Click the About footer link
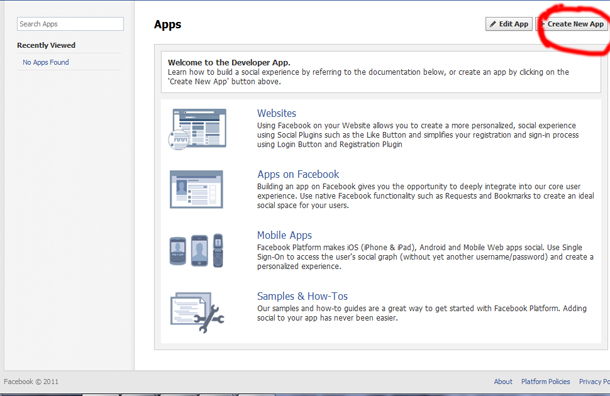The height and width of the screenshot is (396, 610). 503,382
